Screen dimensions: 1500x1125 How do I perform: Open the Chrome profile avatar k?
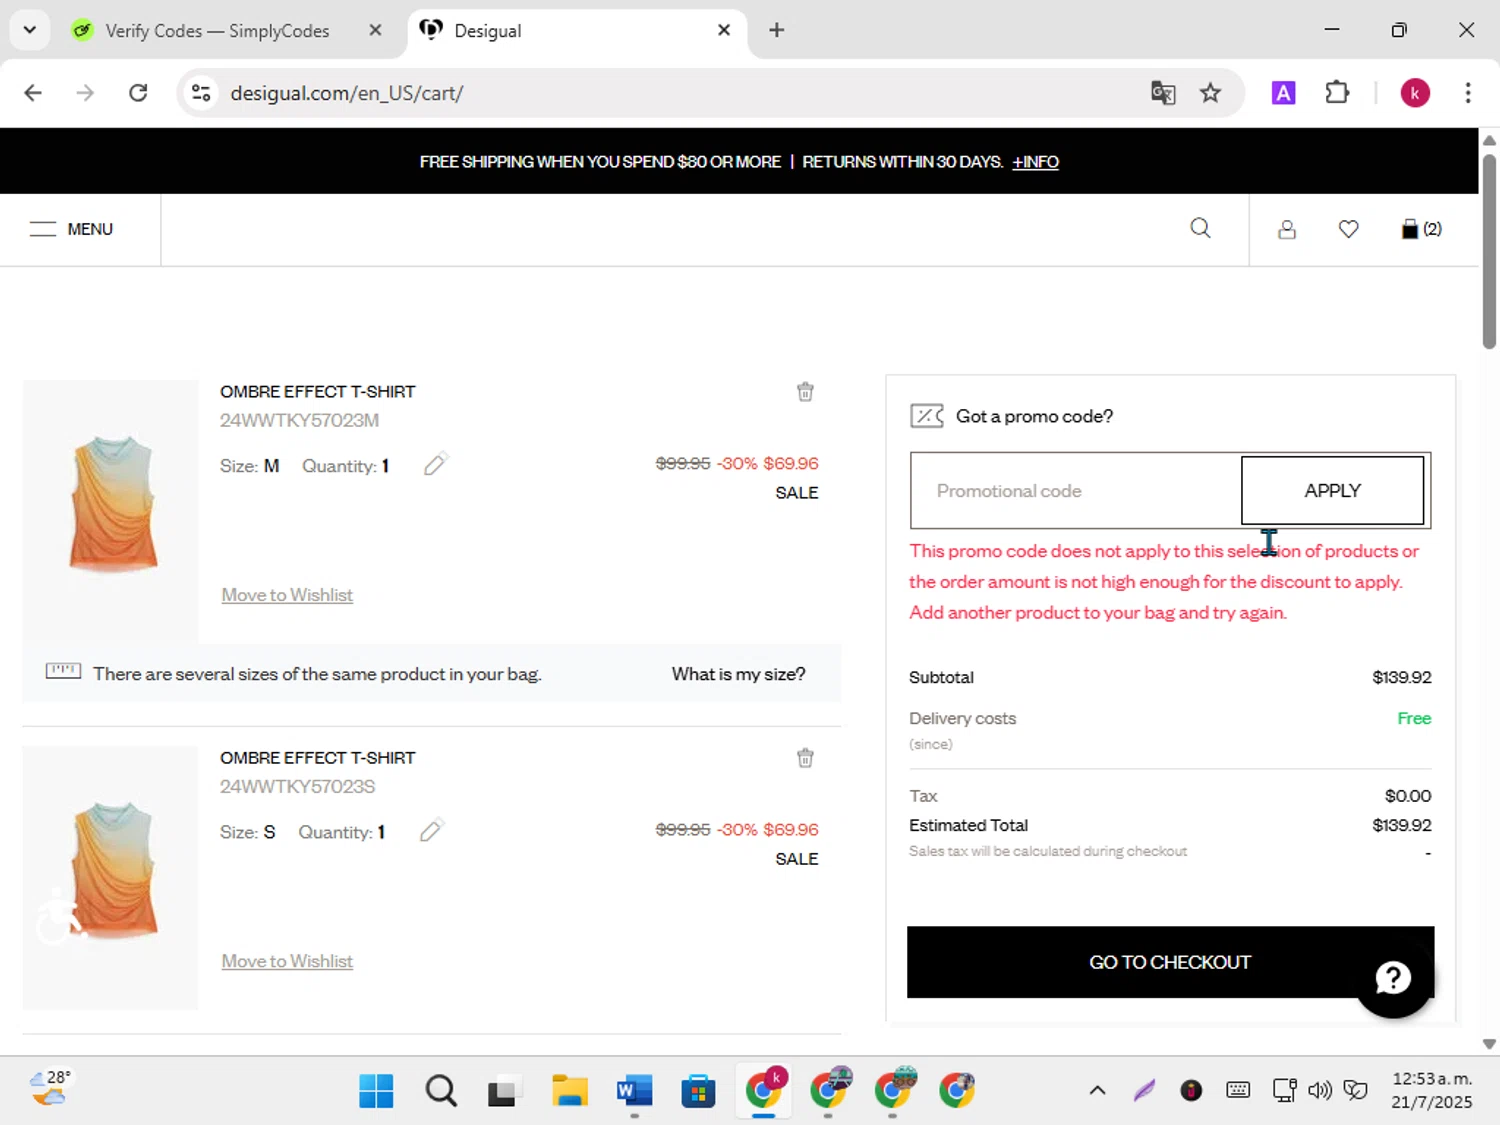1415,93
